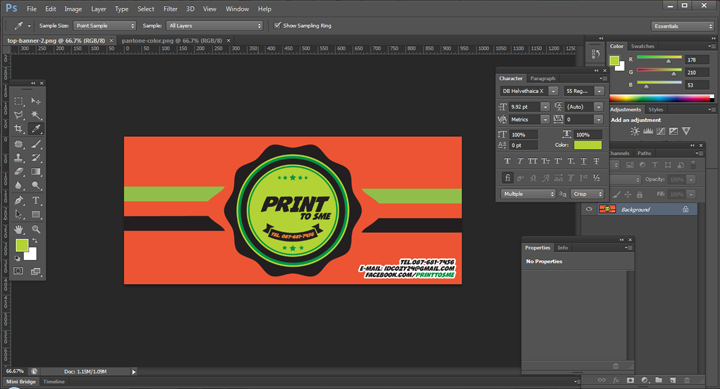The width and height of the screenshot is (720, 389).
Task: Click the Character panel text Color swatch
Action: coord(588,145)
